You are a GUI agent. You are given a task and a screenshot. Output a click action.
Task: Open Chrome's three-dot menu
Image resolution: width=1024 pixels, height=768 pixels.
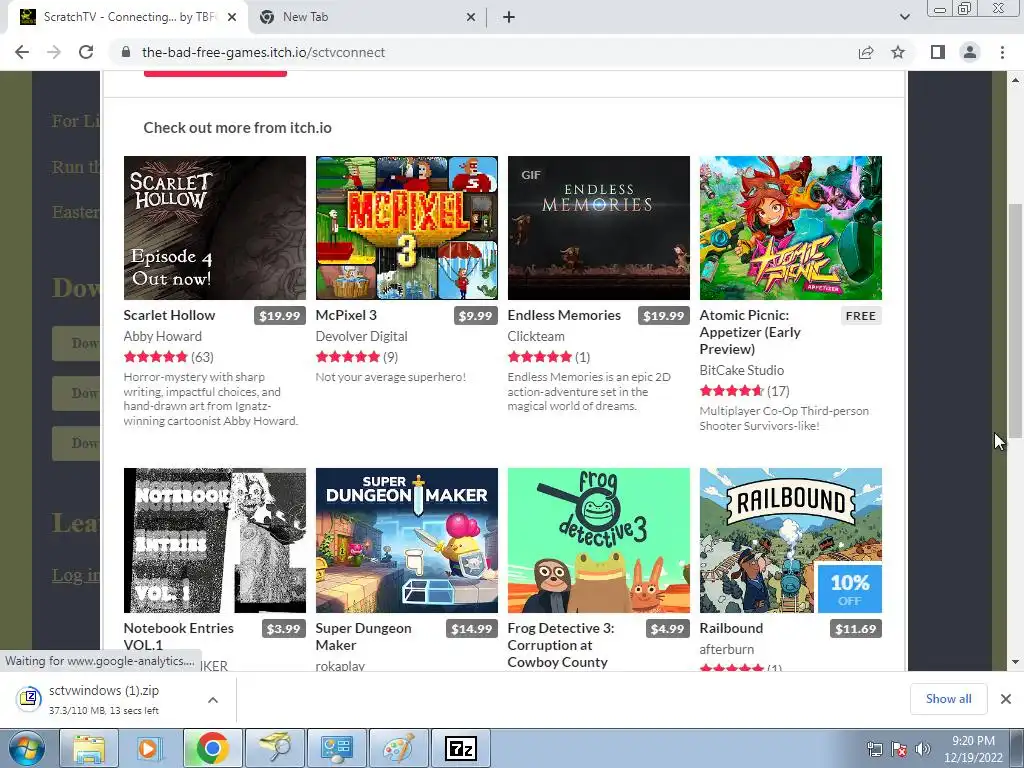coord(1002,52)
